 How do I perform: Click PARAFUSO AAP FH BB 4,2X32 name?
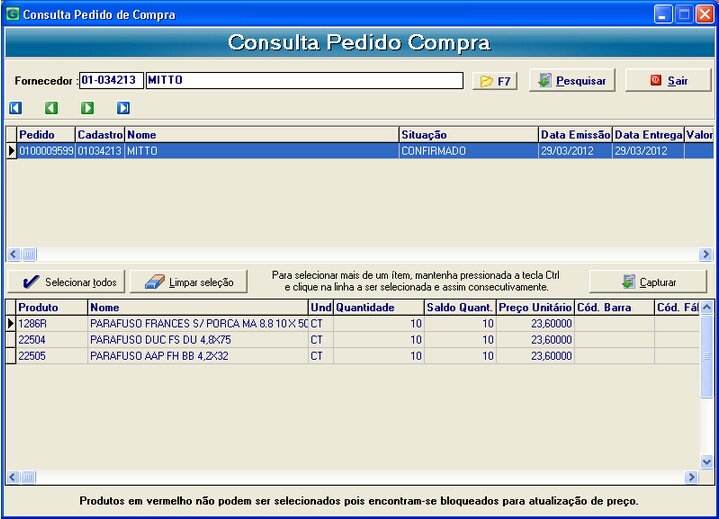[159, 356]
